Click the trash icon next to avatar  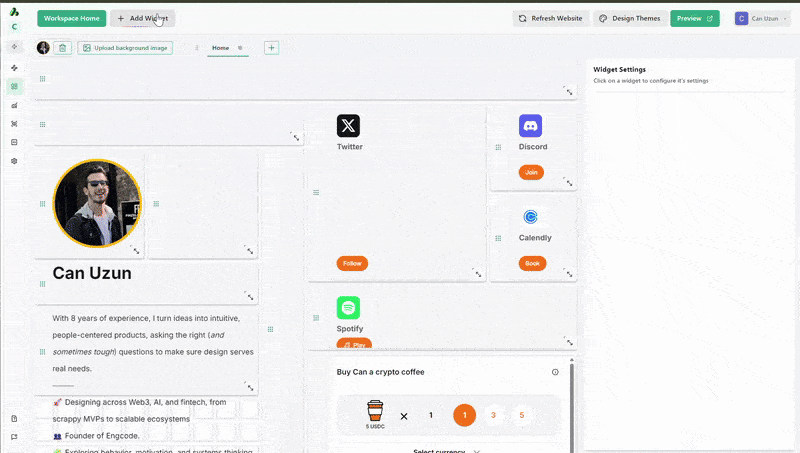pyautogui.click(x=62, y=48)
